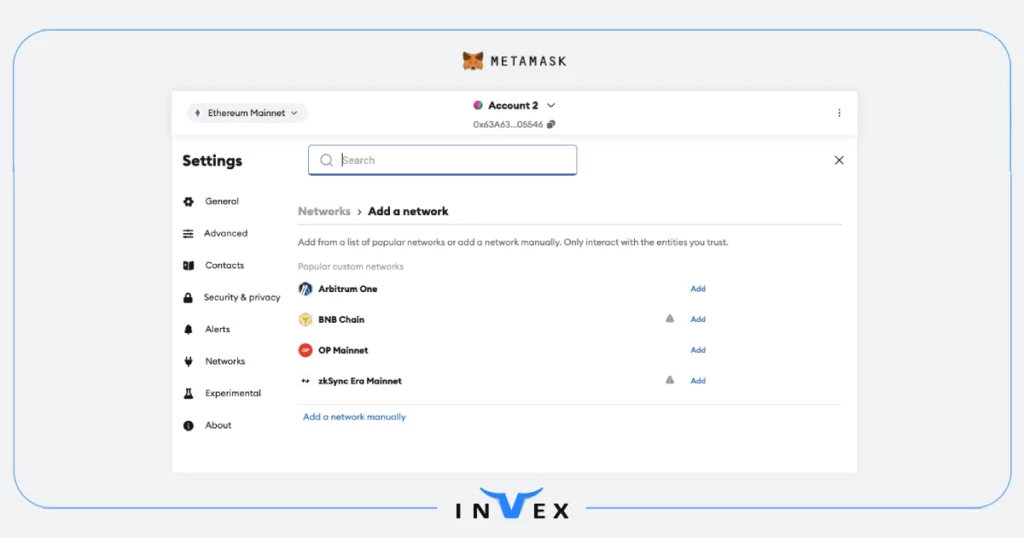Click the Arbitrum One logo icon
Image resolution: width=1024 pixels, height=538 pixels.
305,289
